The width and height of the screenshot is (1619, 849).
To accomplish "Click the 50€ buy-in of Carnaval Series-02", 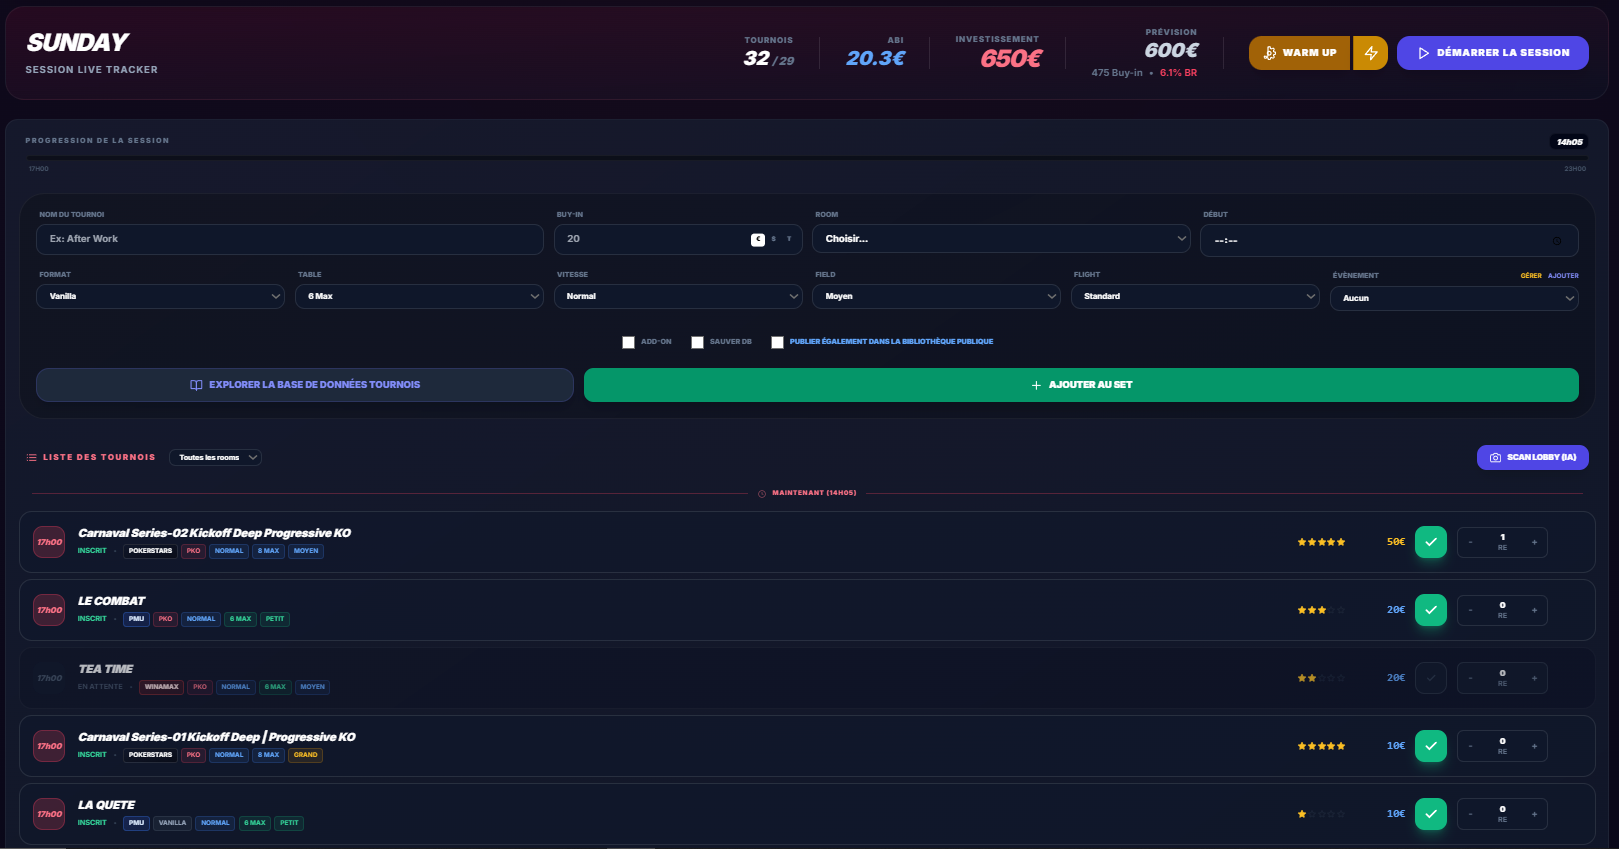I will pos(1396,542).
